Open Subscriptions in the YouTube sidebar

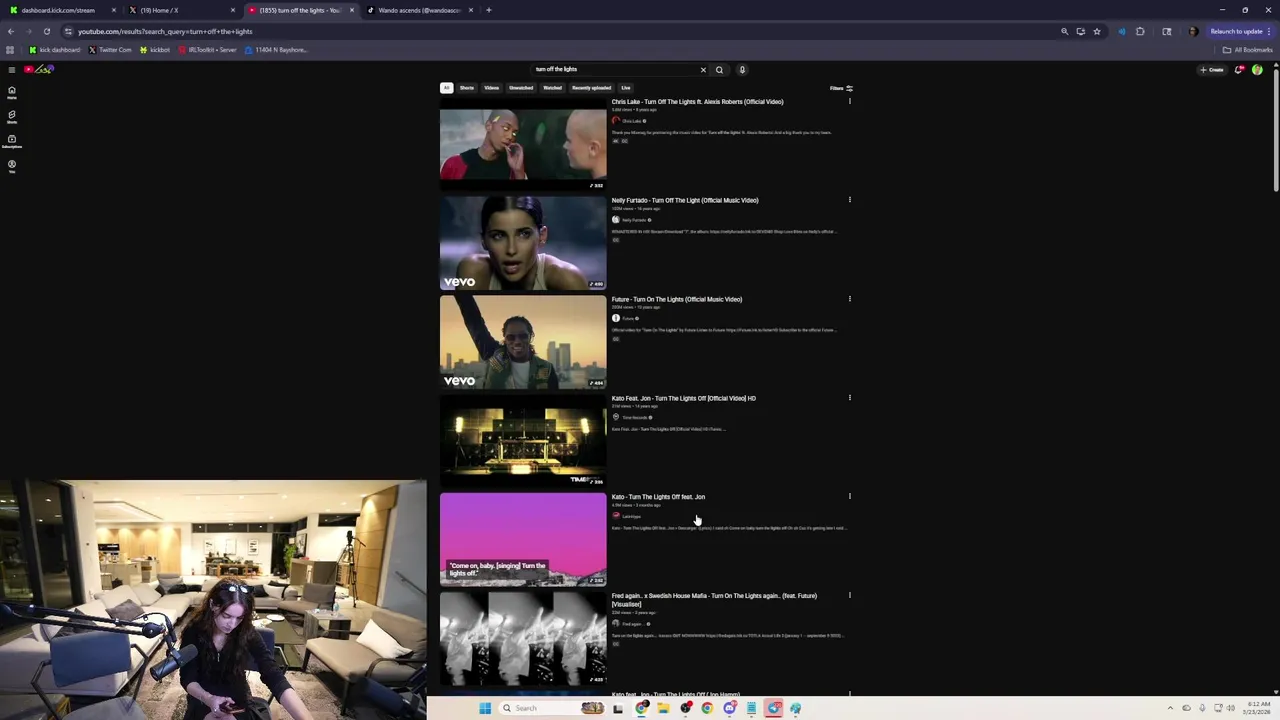(12, 141)
